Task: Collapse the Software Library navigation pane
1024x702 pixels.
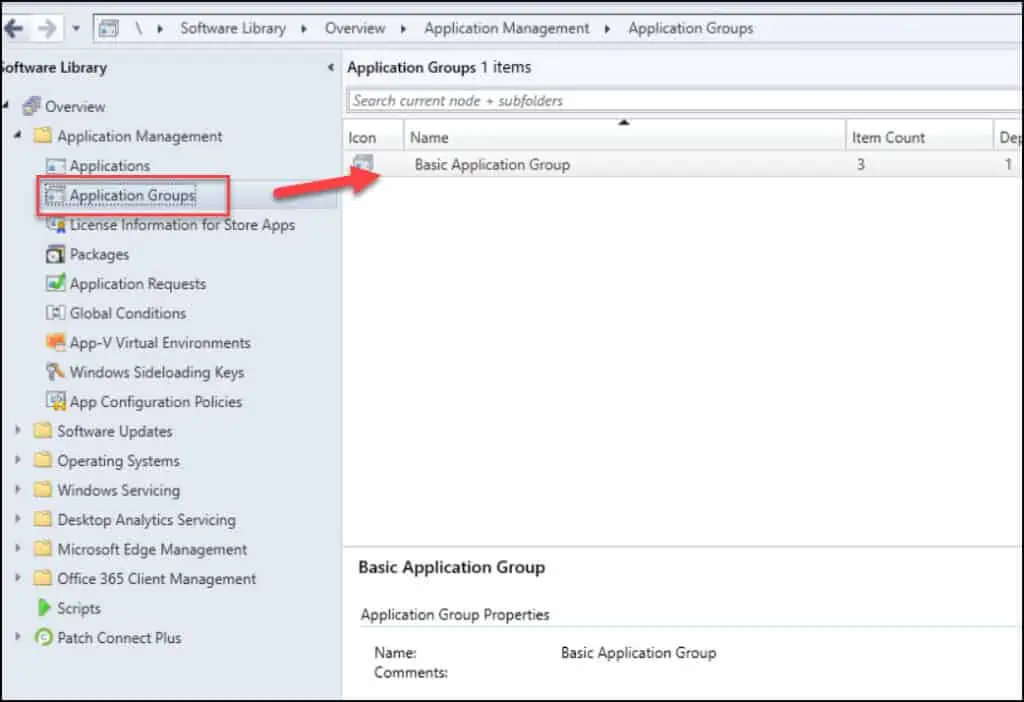Action: [331, 67]
